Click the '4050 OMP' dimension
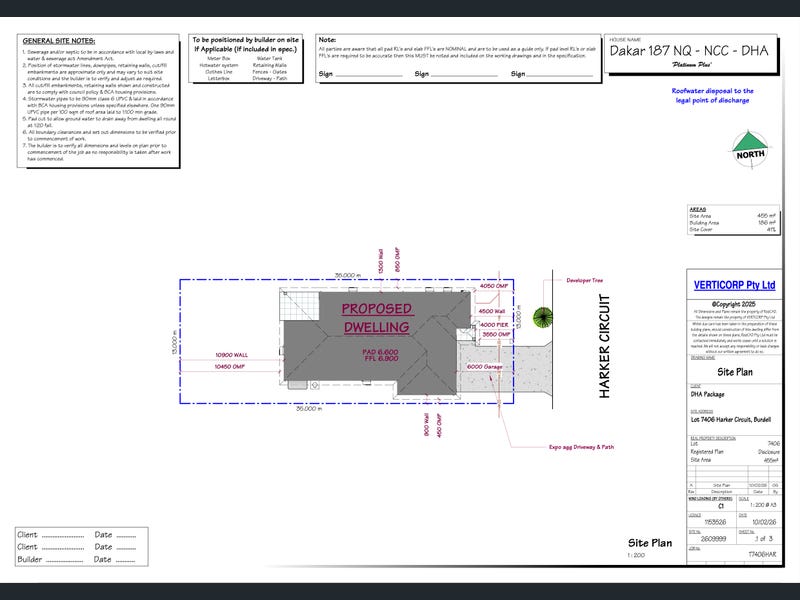Viewport: 800px width, 600px height. [494, 286]
